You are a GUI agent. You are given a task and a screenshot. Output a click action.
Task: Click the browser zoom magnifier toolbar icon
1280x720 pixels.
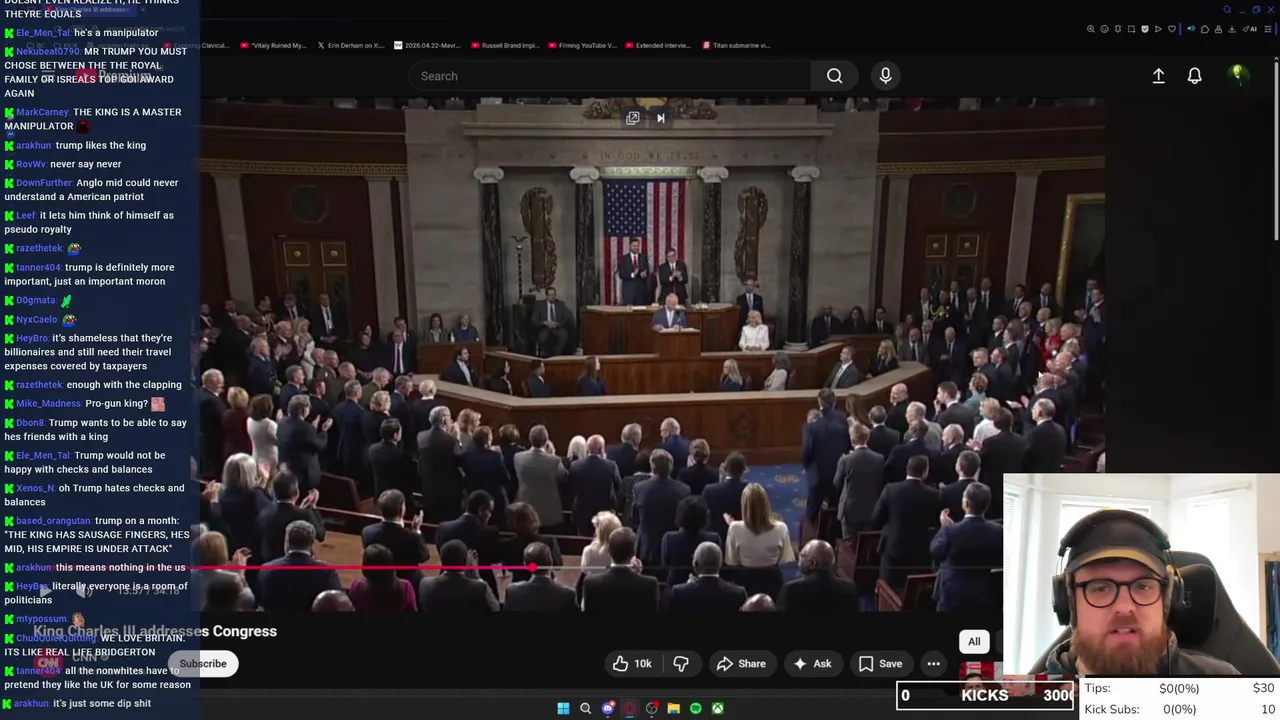click(x=1091, y=29)
